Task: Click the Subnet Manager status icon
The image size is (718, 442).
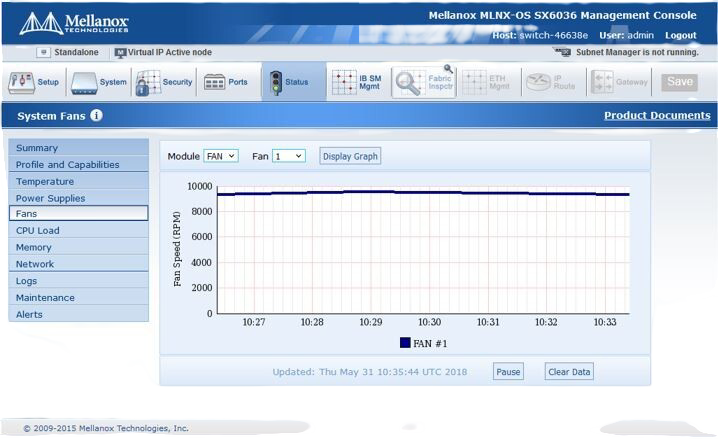Action: (x=563, y=52)
